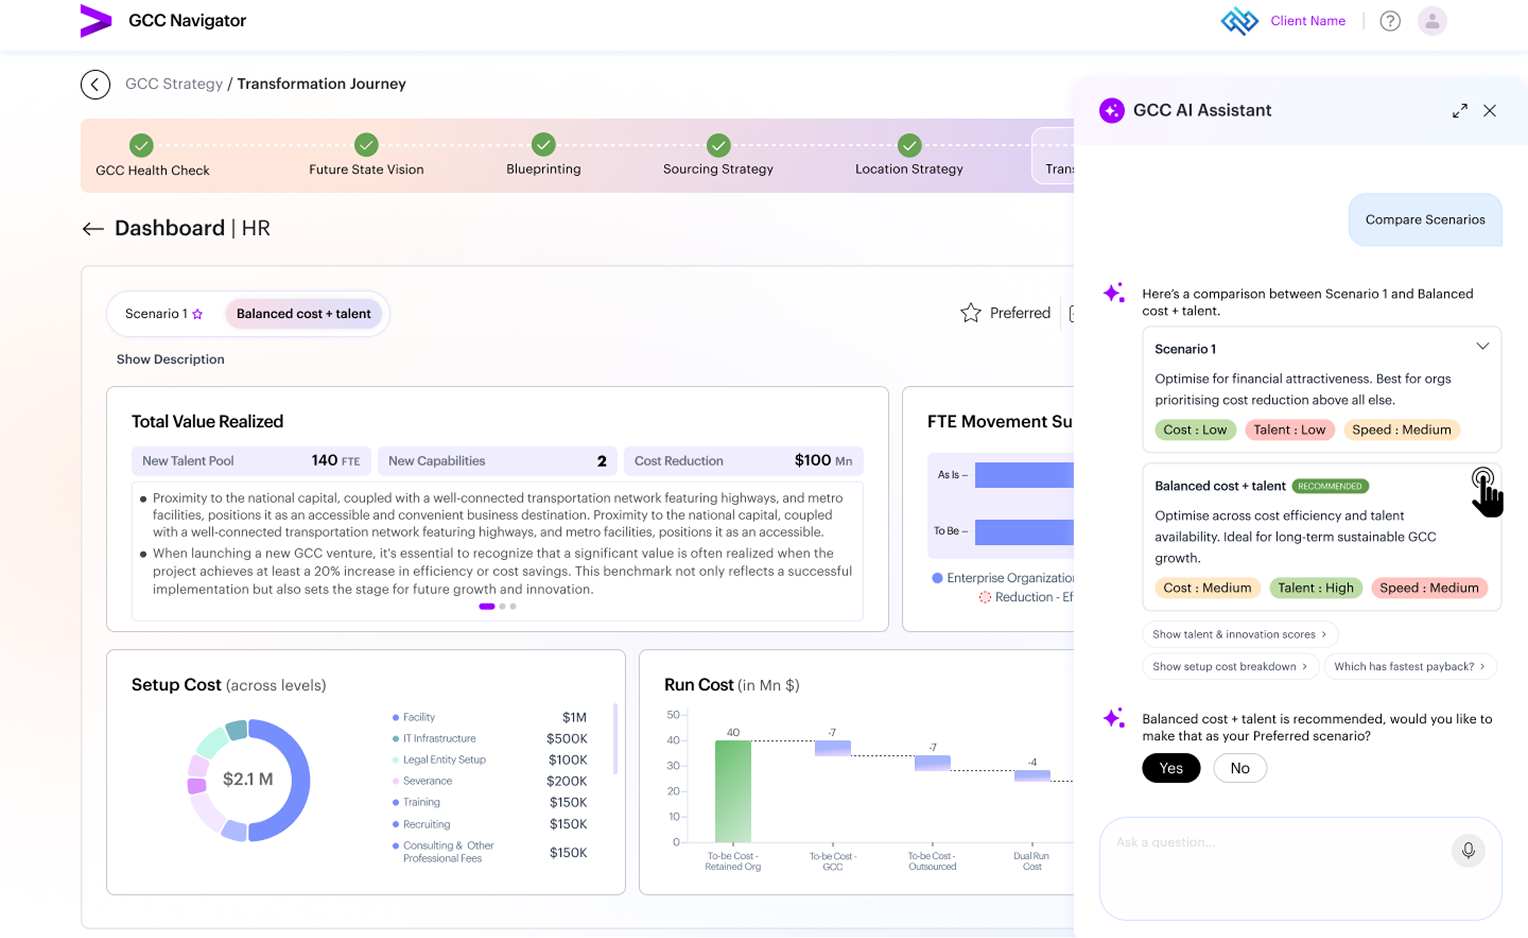Click the Setup Cost legend scrollbar

click(x=615, y=739)
